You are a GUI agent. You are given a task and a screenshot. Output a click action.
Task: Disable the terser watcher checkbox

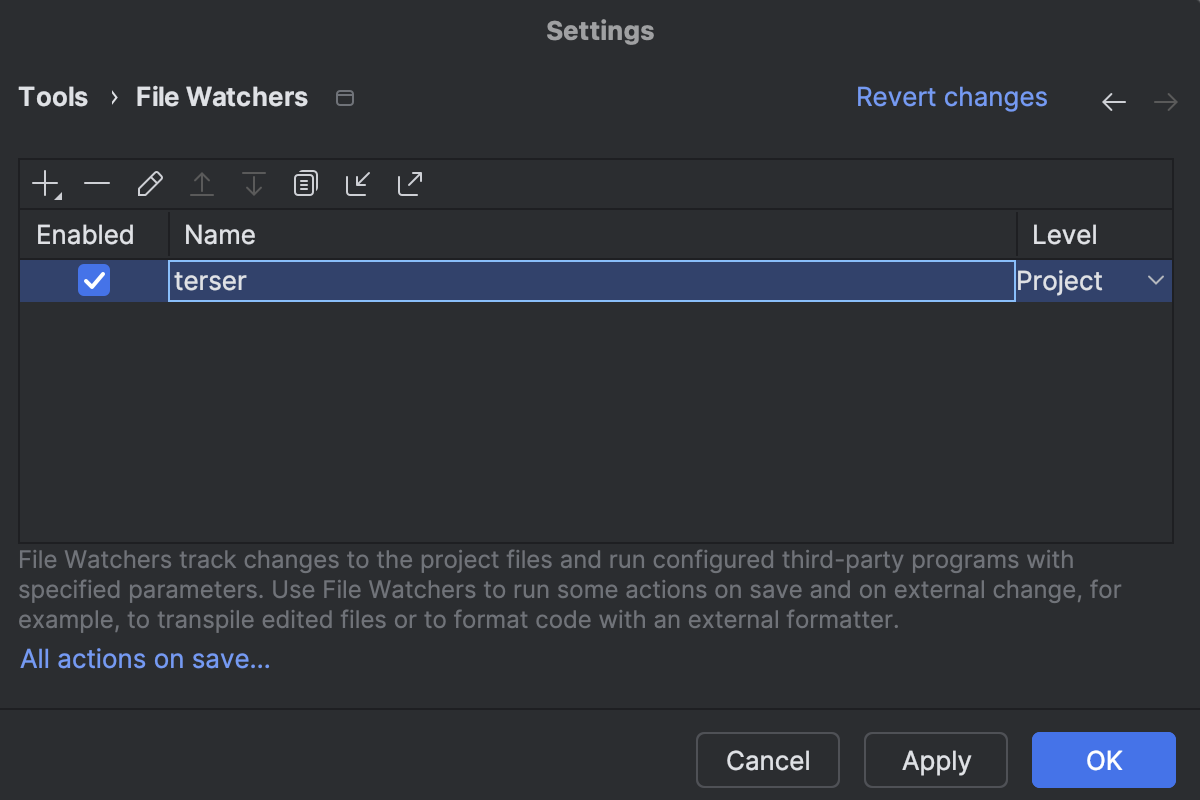(x=93, y=281)
